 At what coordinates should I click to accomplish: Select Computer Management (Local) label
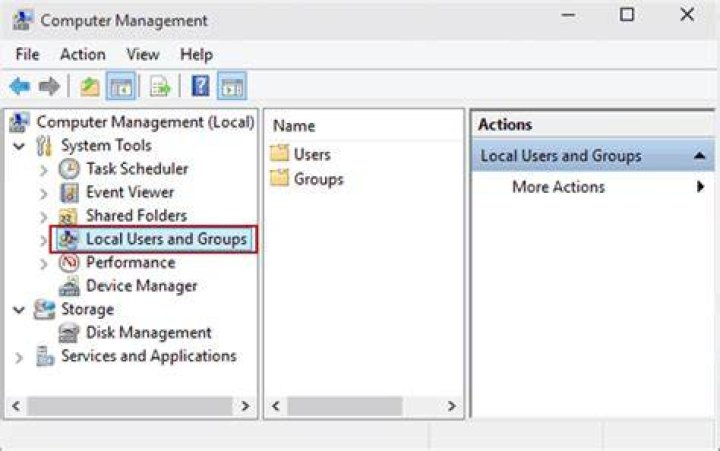point(145,122)
